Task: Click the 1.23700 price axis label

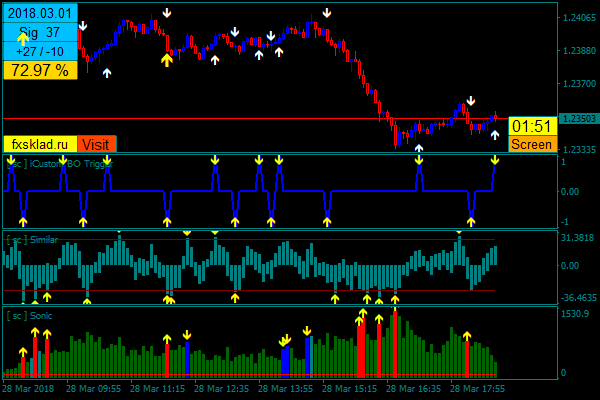Action: point(580,83)
